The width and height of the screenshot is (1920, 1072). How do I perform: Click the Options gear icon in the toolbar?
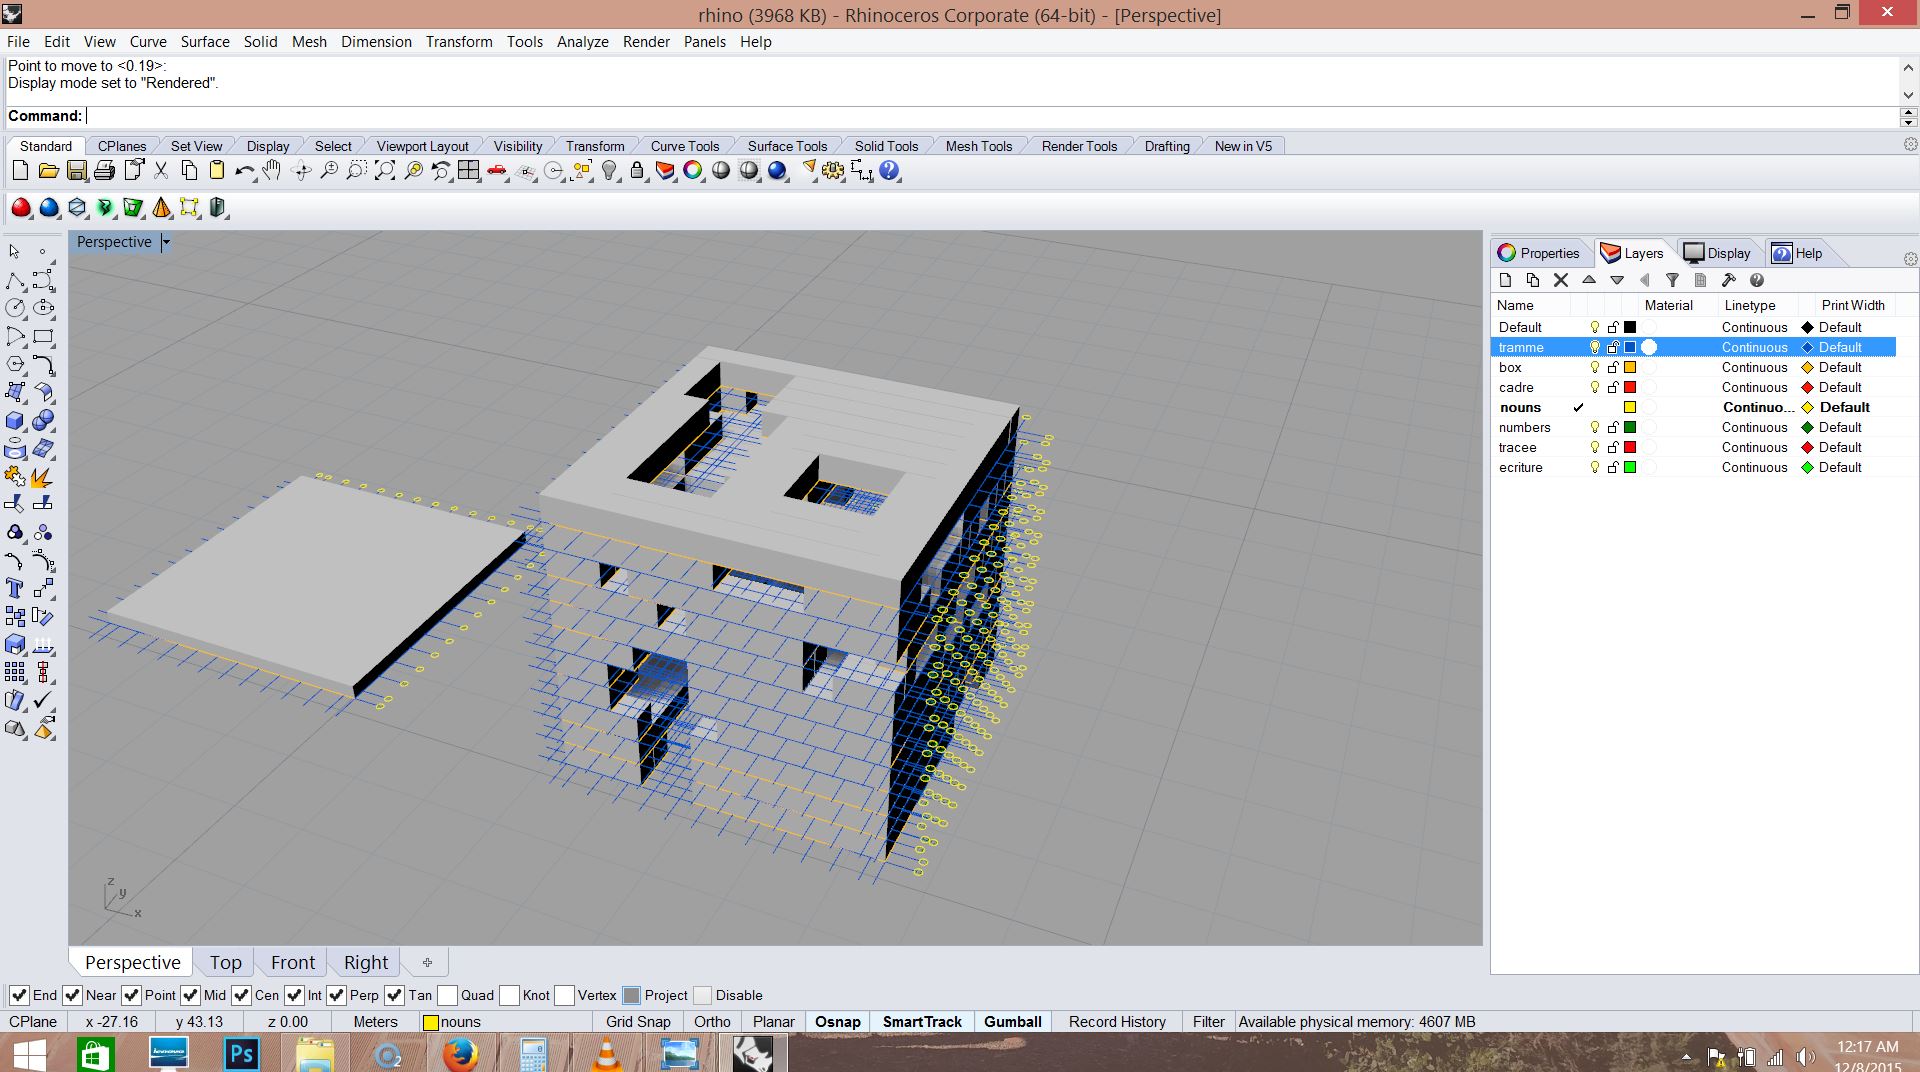pyautogui.click(x=833, y=170)
